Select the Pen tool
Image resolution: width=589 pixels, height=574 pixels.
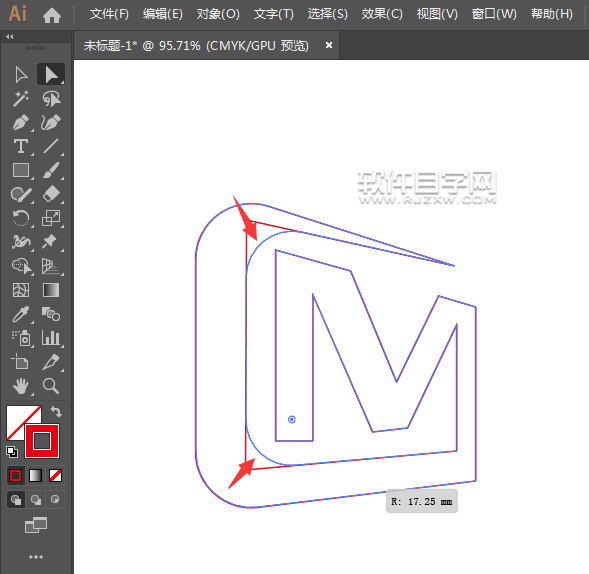click(x=21, y=122)
